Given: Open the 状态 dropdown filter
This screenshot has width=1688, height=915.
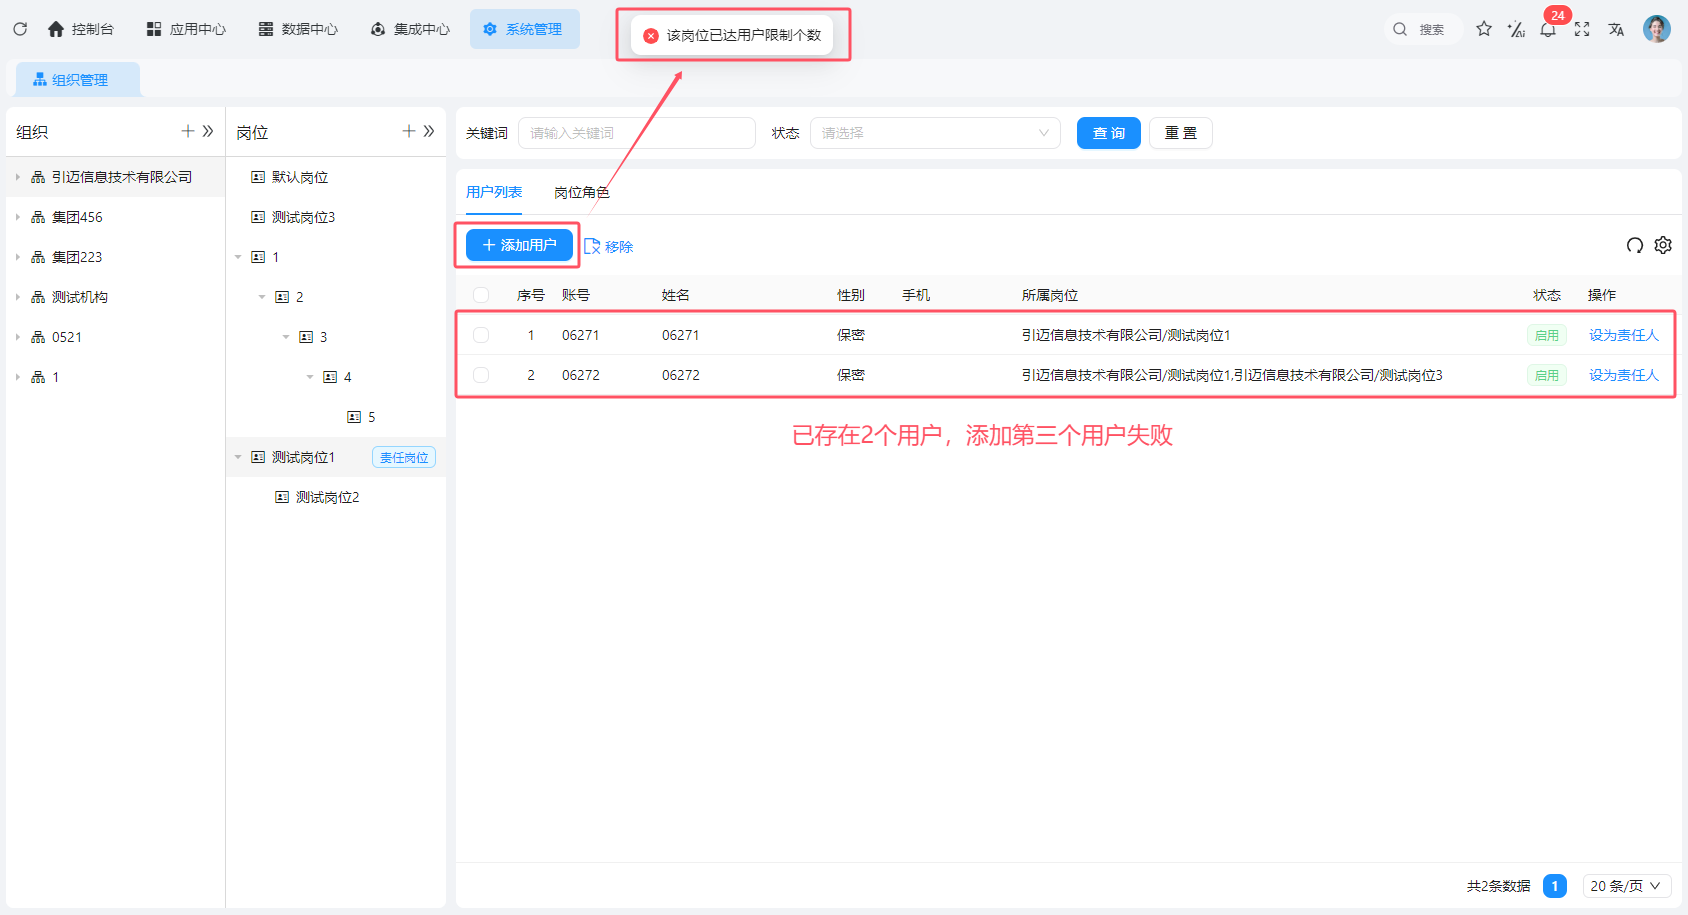Looking at the screenshot, I should click(934, 133).
